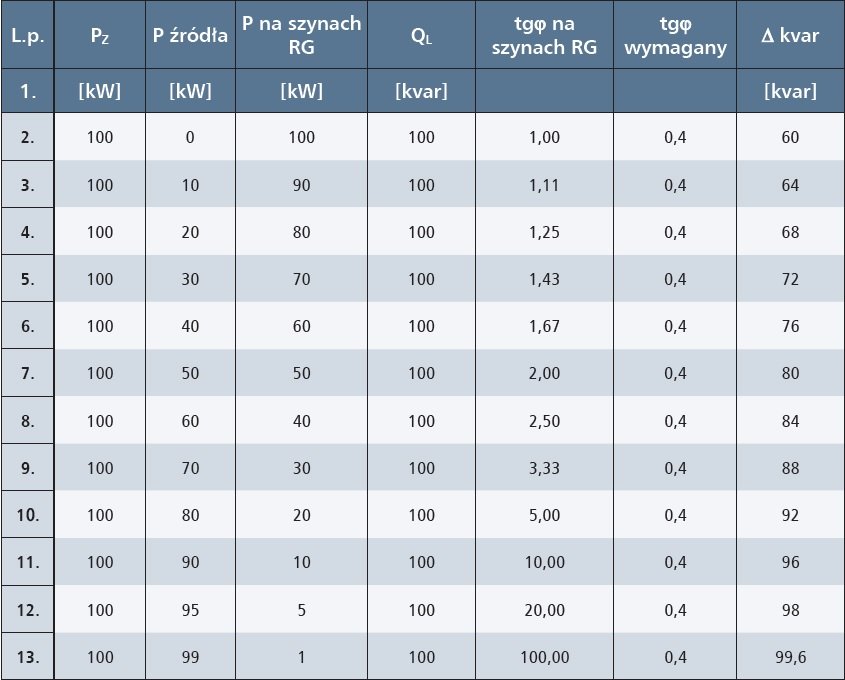
Task: Click the 'P źródła' column header
Action: (x=190, y=36)
